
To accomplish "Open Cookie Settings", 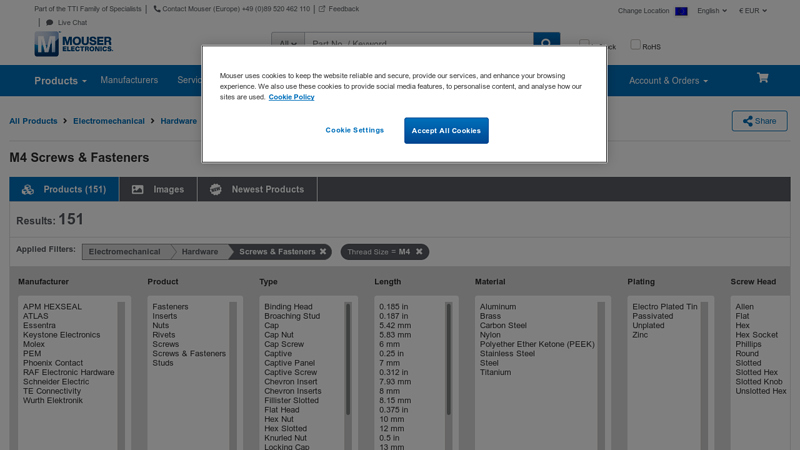I will point(355,130).
